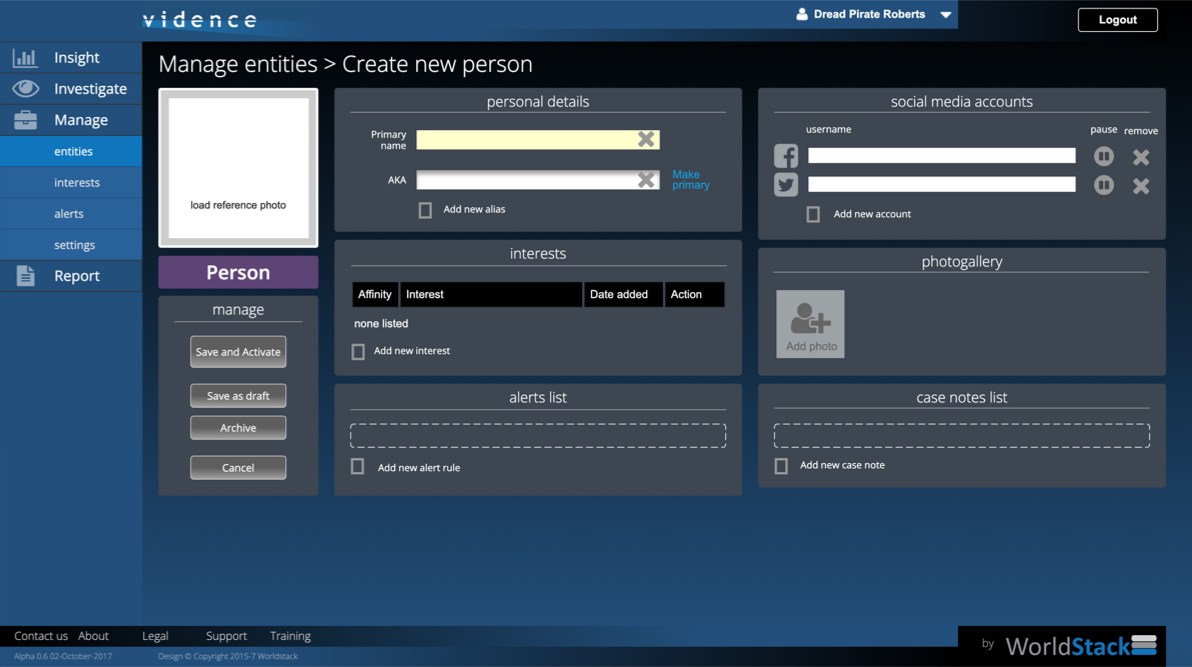Open the About link
This screenshot has height=667, width=1192.
click(94, 636)
